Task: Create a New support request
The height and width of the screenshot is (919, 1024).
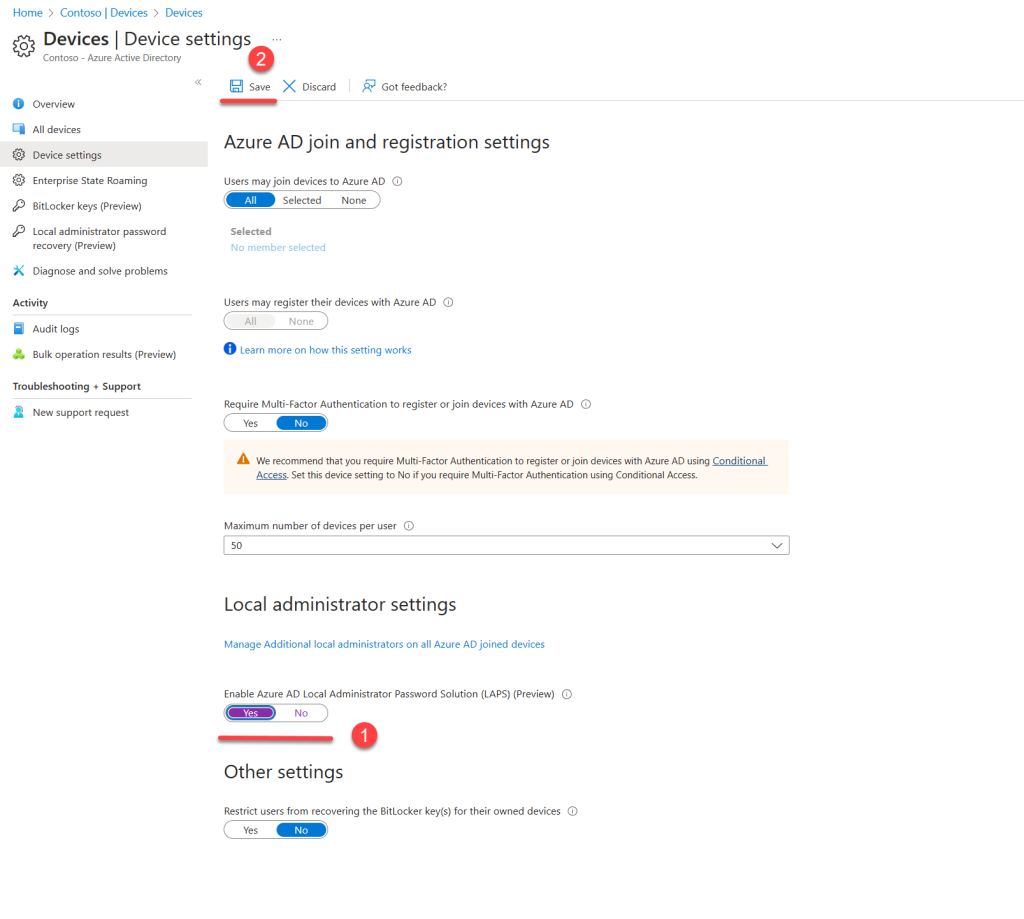Action: coord(78,412)
